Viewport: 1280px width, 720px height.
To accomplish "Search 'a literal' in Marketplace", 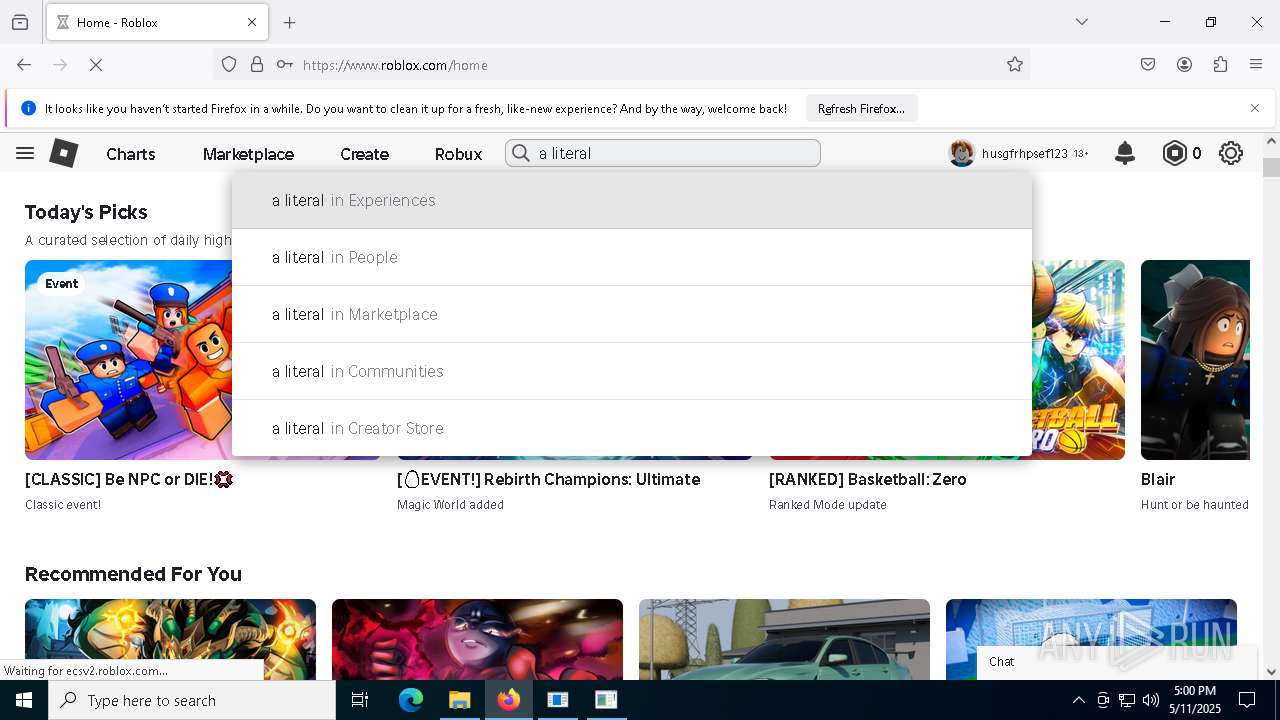I will (x=632, y=314).
